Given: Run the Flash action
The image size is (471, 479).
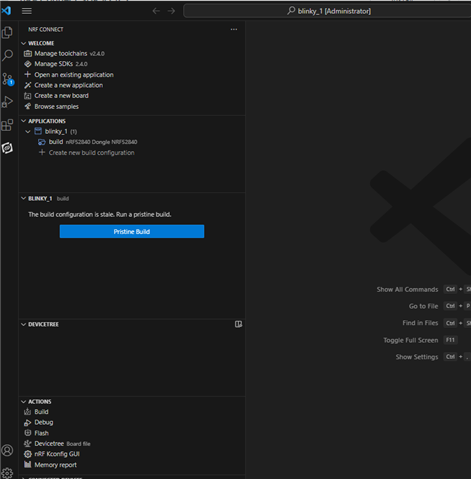Looking at the screenshot, I should pyautogui.click(x=36, y=433).
